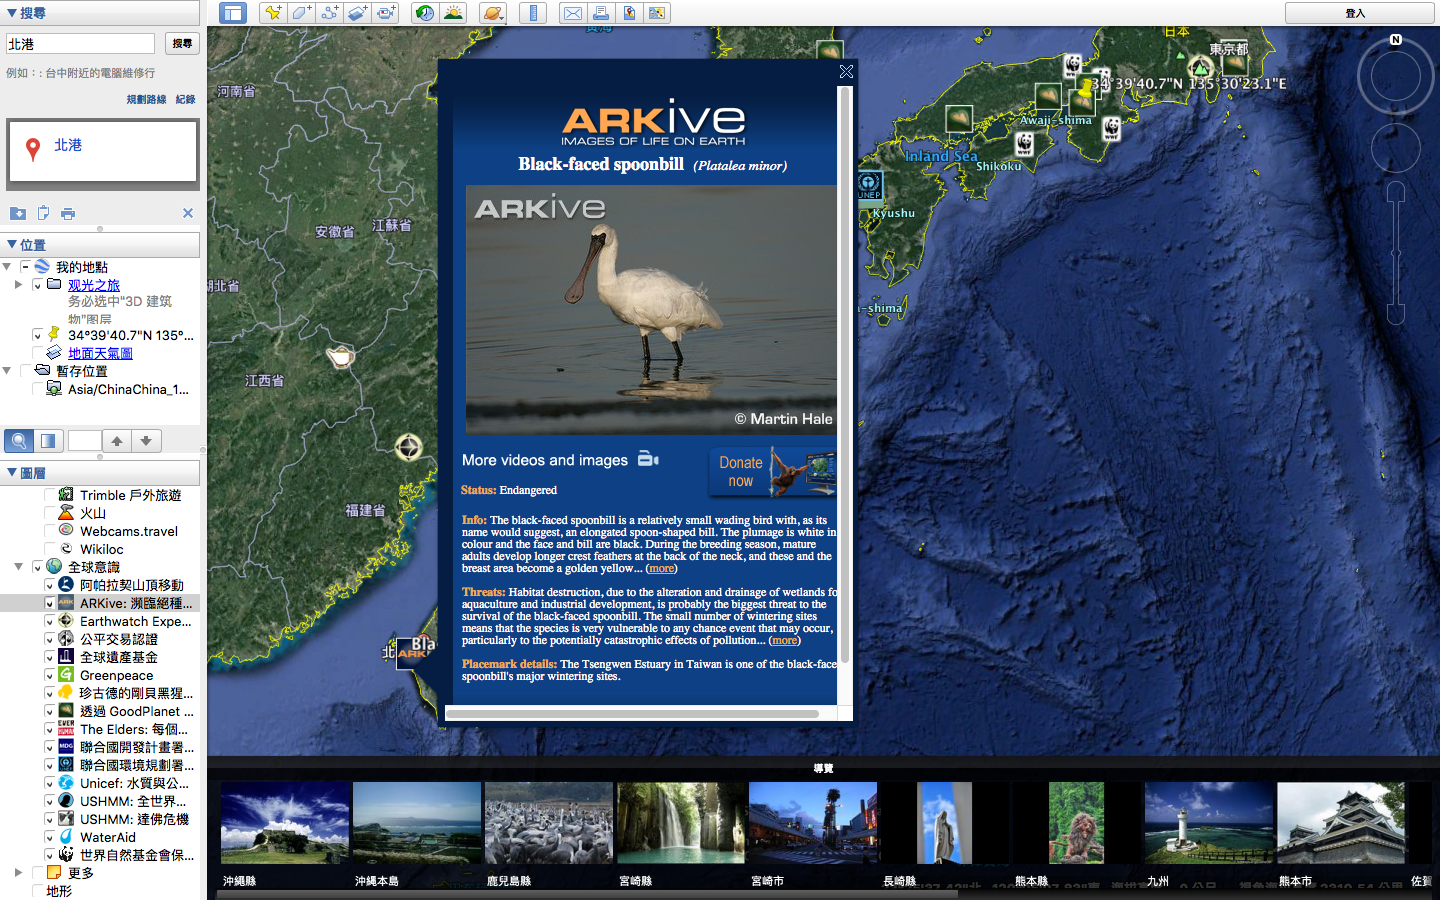Image resolution: width=1440 pixels, height=900 pixels.
Task: Uncheck the 观光之旅 checkbox
Action: click(37, 285)
